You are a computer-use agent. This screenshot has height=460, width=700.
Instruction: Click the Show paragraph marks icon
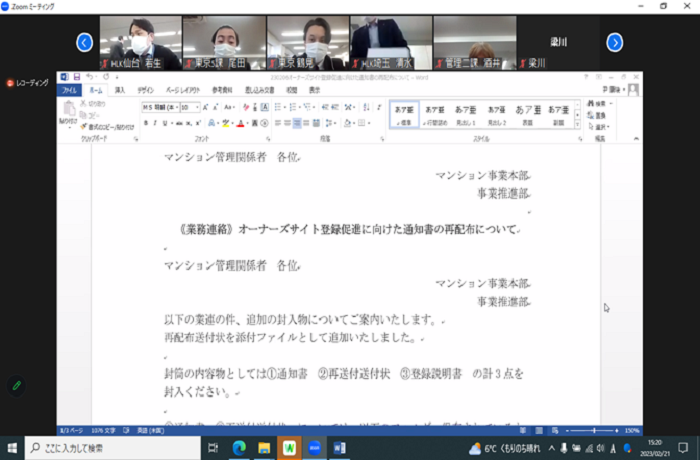[379, 107]
